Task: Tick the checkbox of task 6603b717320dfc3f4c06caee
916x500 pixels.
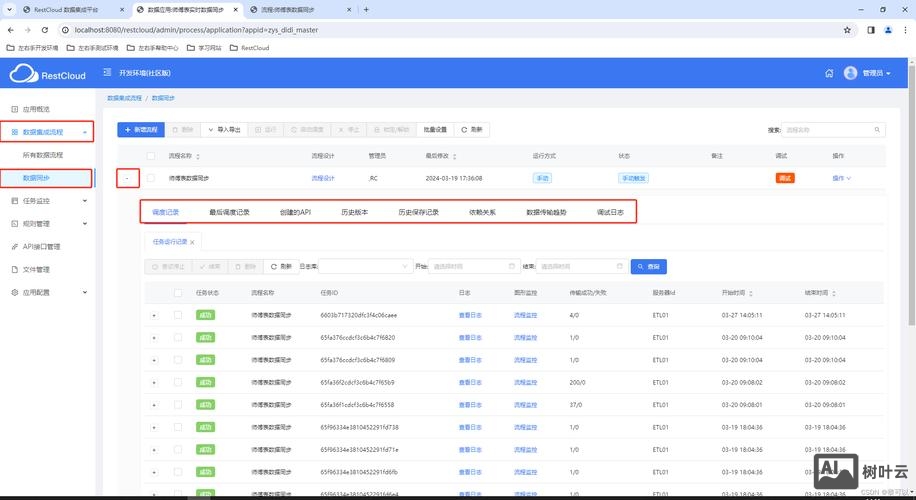Action: pyautogui.click(x=178, y=315)
